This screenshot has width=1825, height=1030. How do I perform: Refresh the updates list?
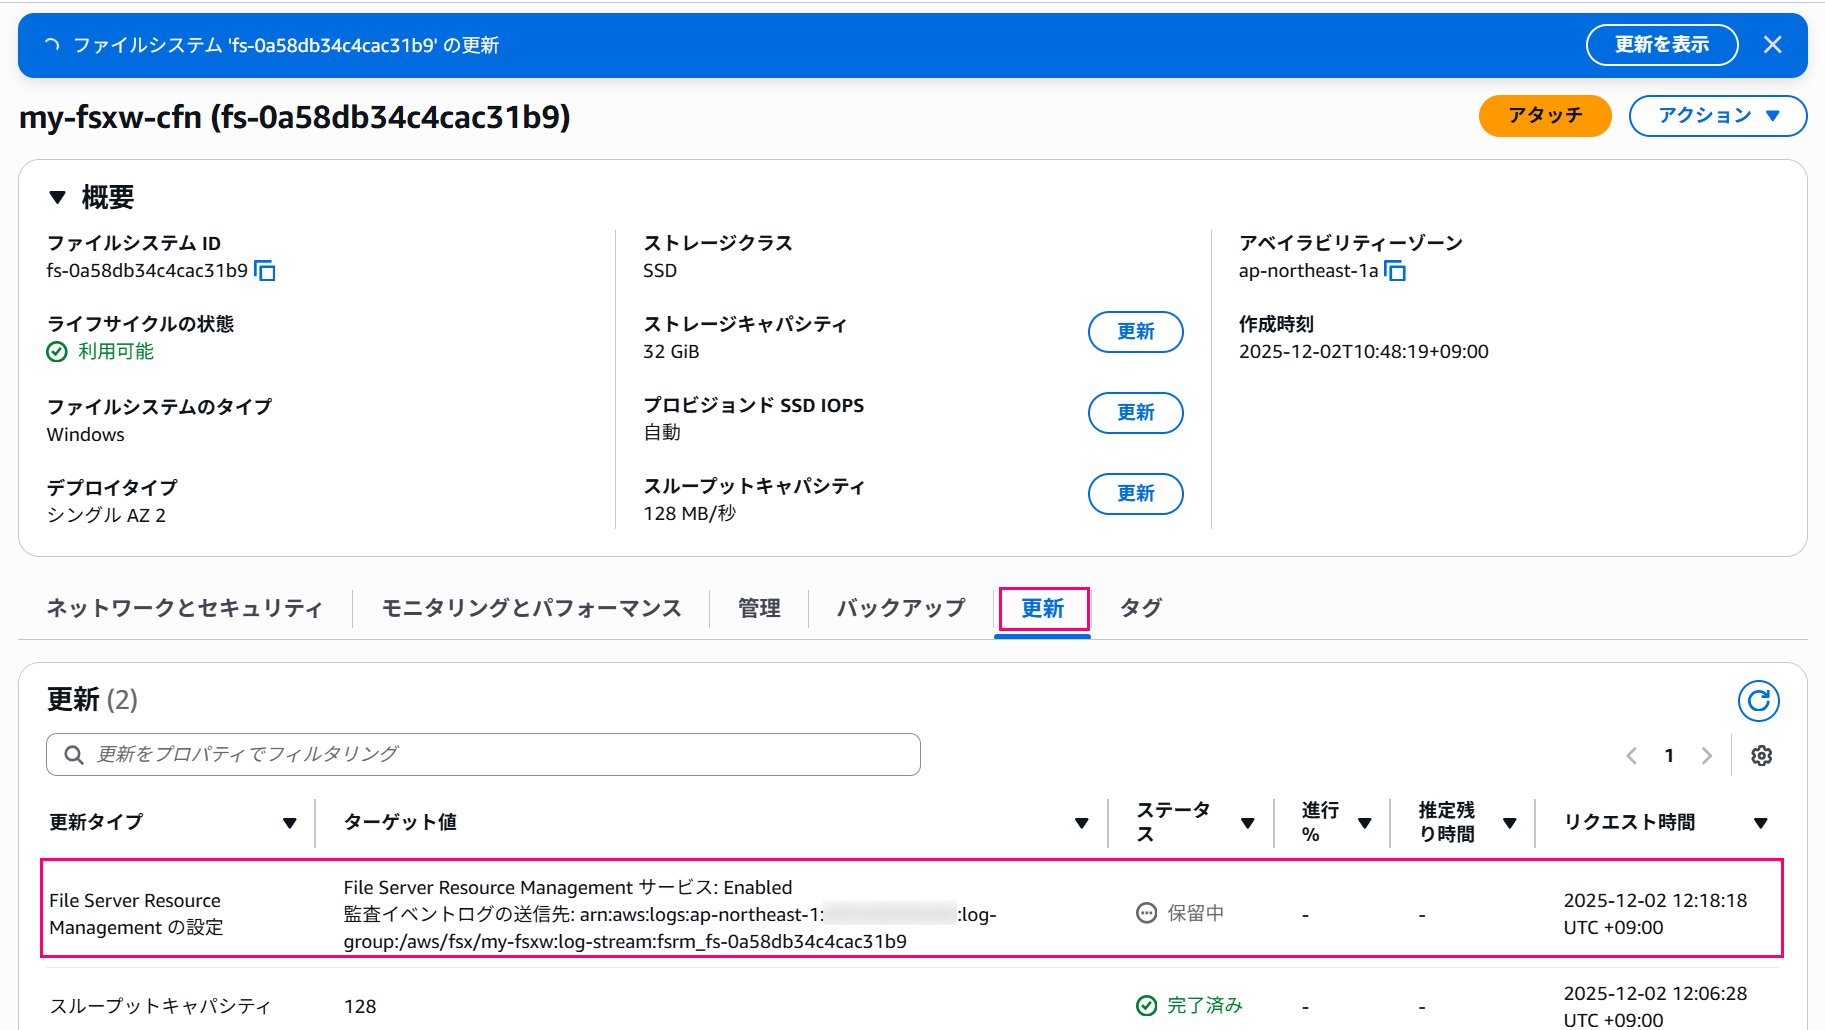click(1759, 701)
